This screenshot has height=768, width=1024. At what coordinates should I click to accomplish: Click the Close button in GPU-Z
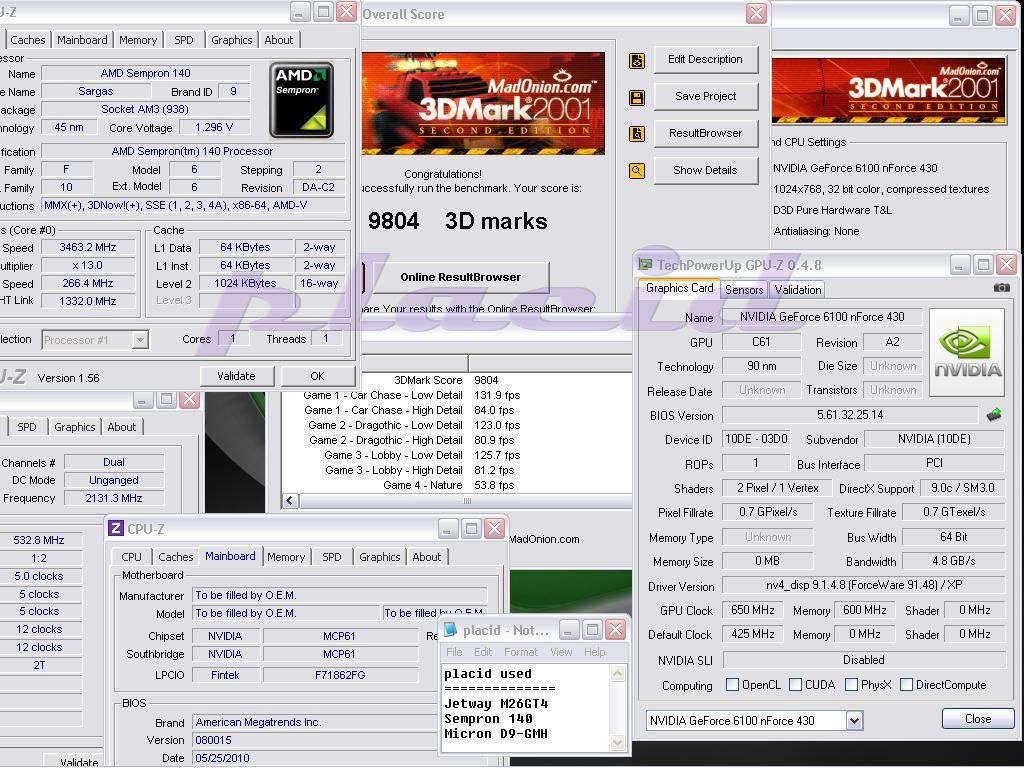[978, 718]
